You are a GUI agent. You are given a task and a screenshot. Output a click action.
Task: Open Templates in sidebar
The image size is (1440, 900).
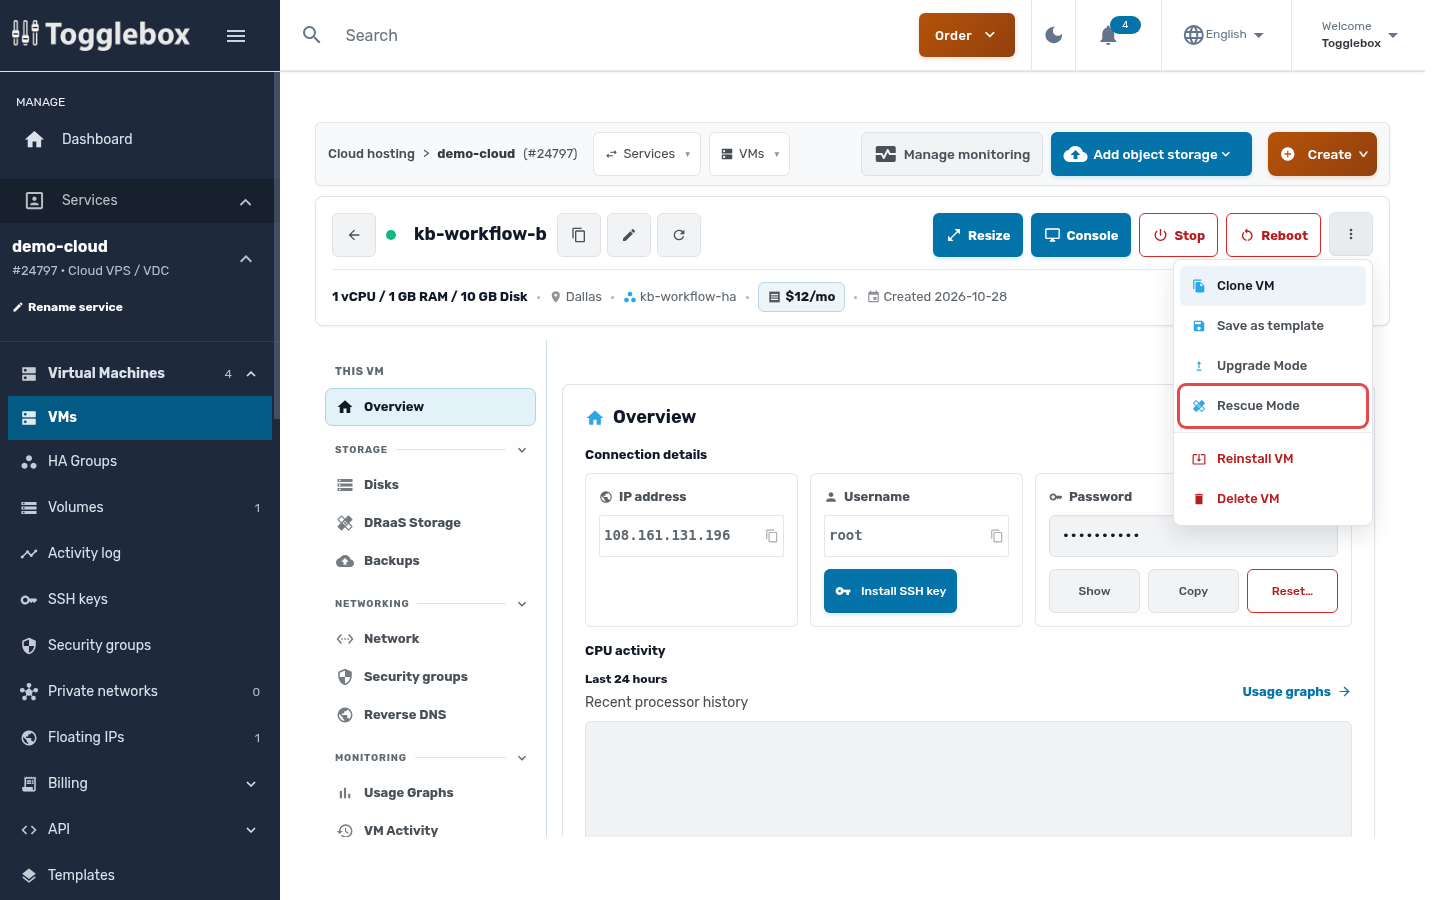(140, 875)
